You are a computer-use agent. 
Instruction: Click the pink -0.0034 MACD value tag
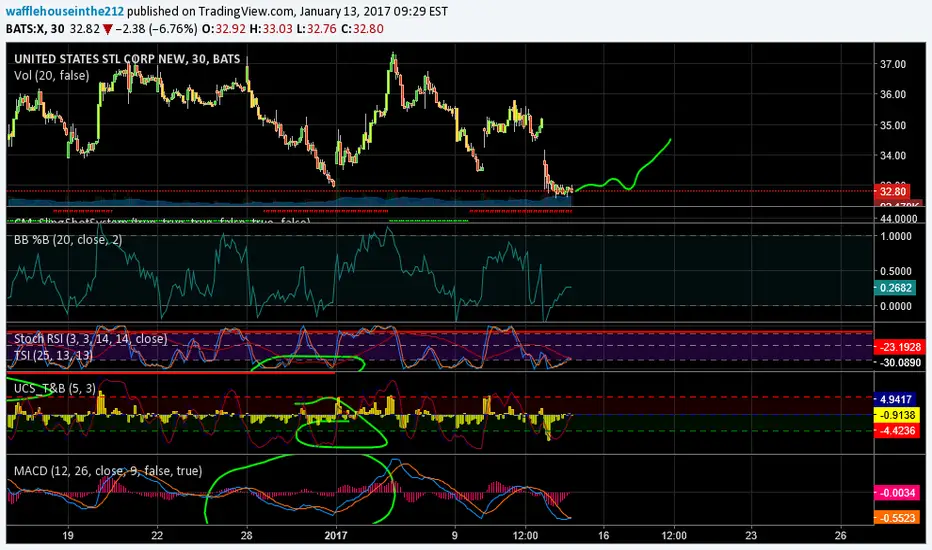pyautogui.click(x=896, y=492)
